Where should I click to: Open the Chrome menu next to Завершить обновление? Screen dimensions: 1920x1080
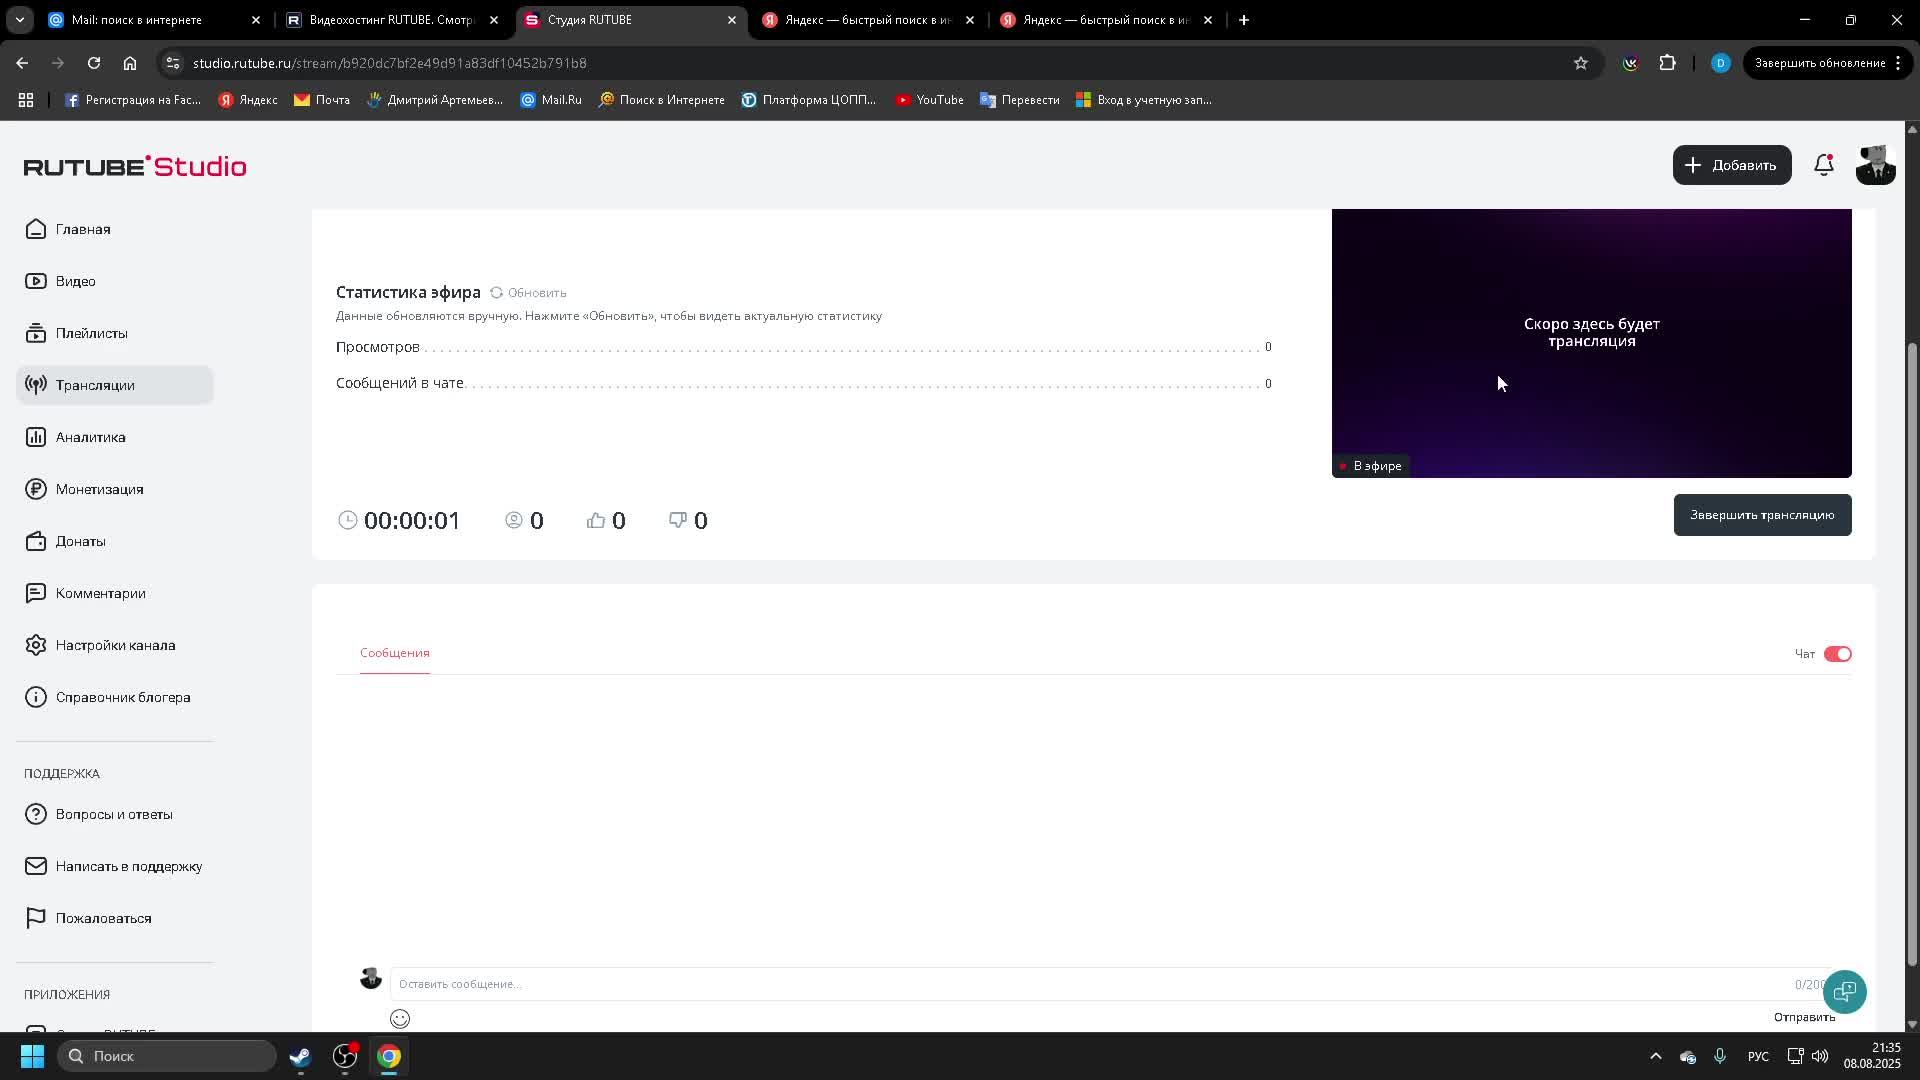click(x=1897, y=63)
